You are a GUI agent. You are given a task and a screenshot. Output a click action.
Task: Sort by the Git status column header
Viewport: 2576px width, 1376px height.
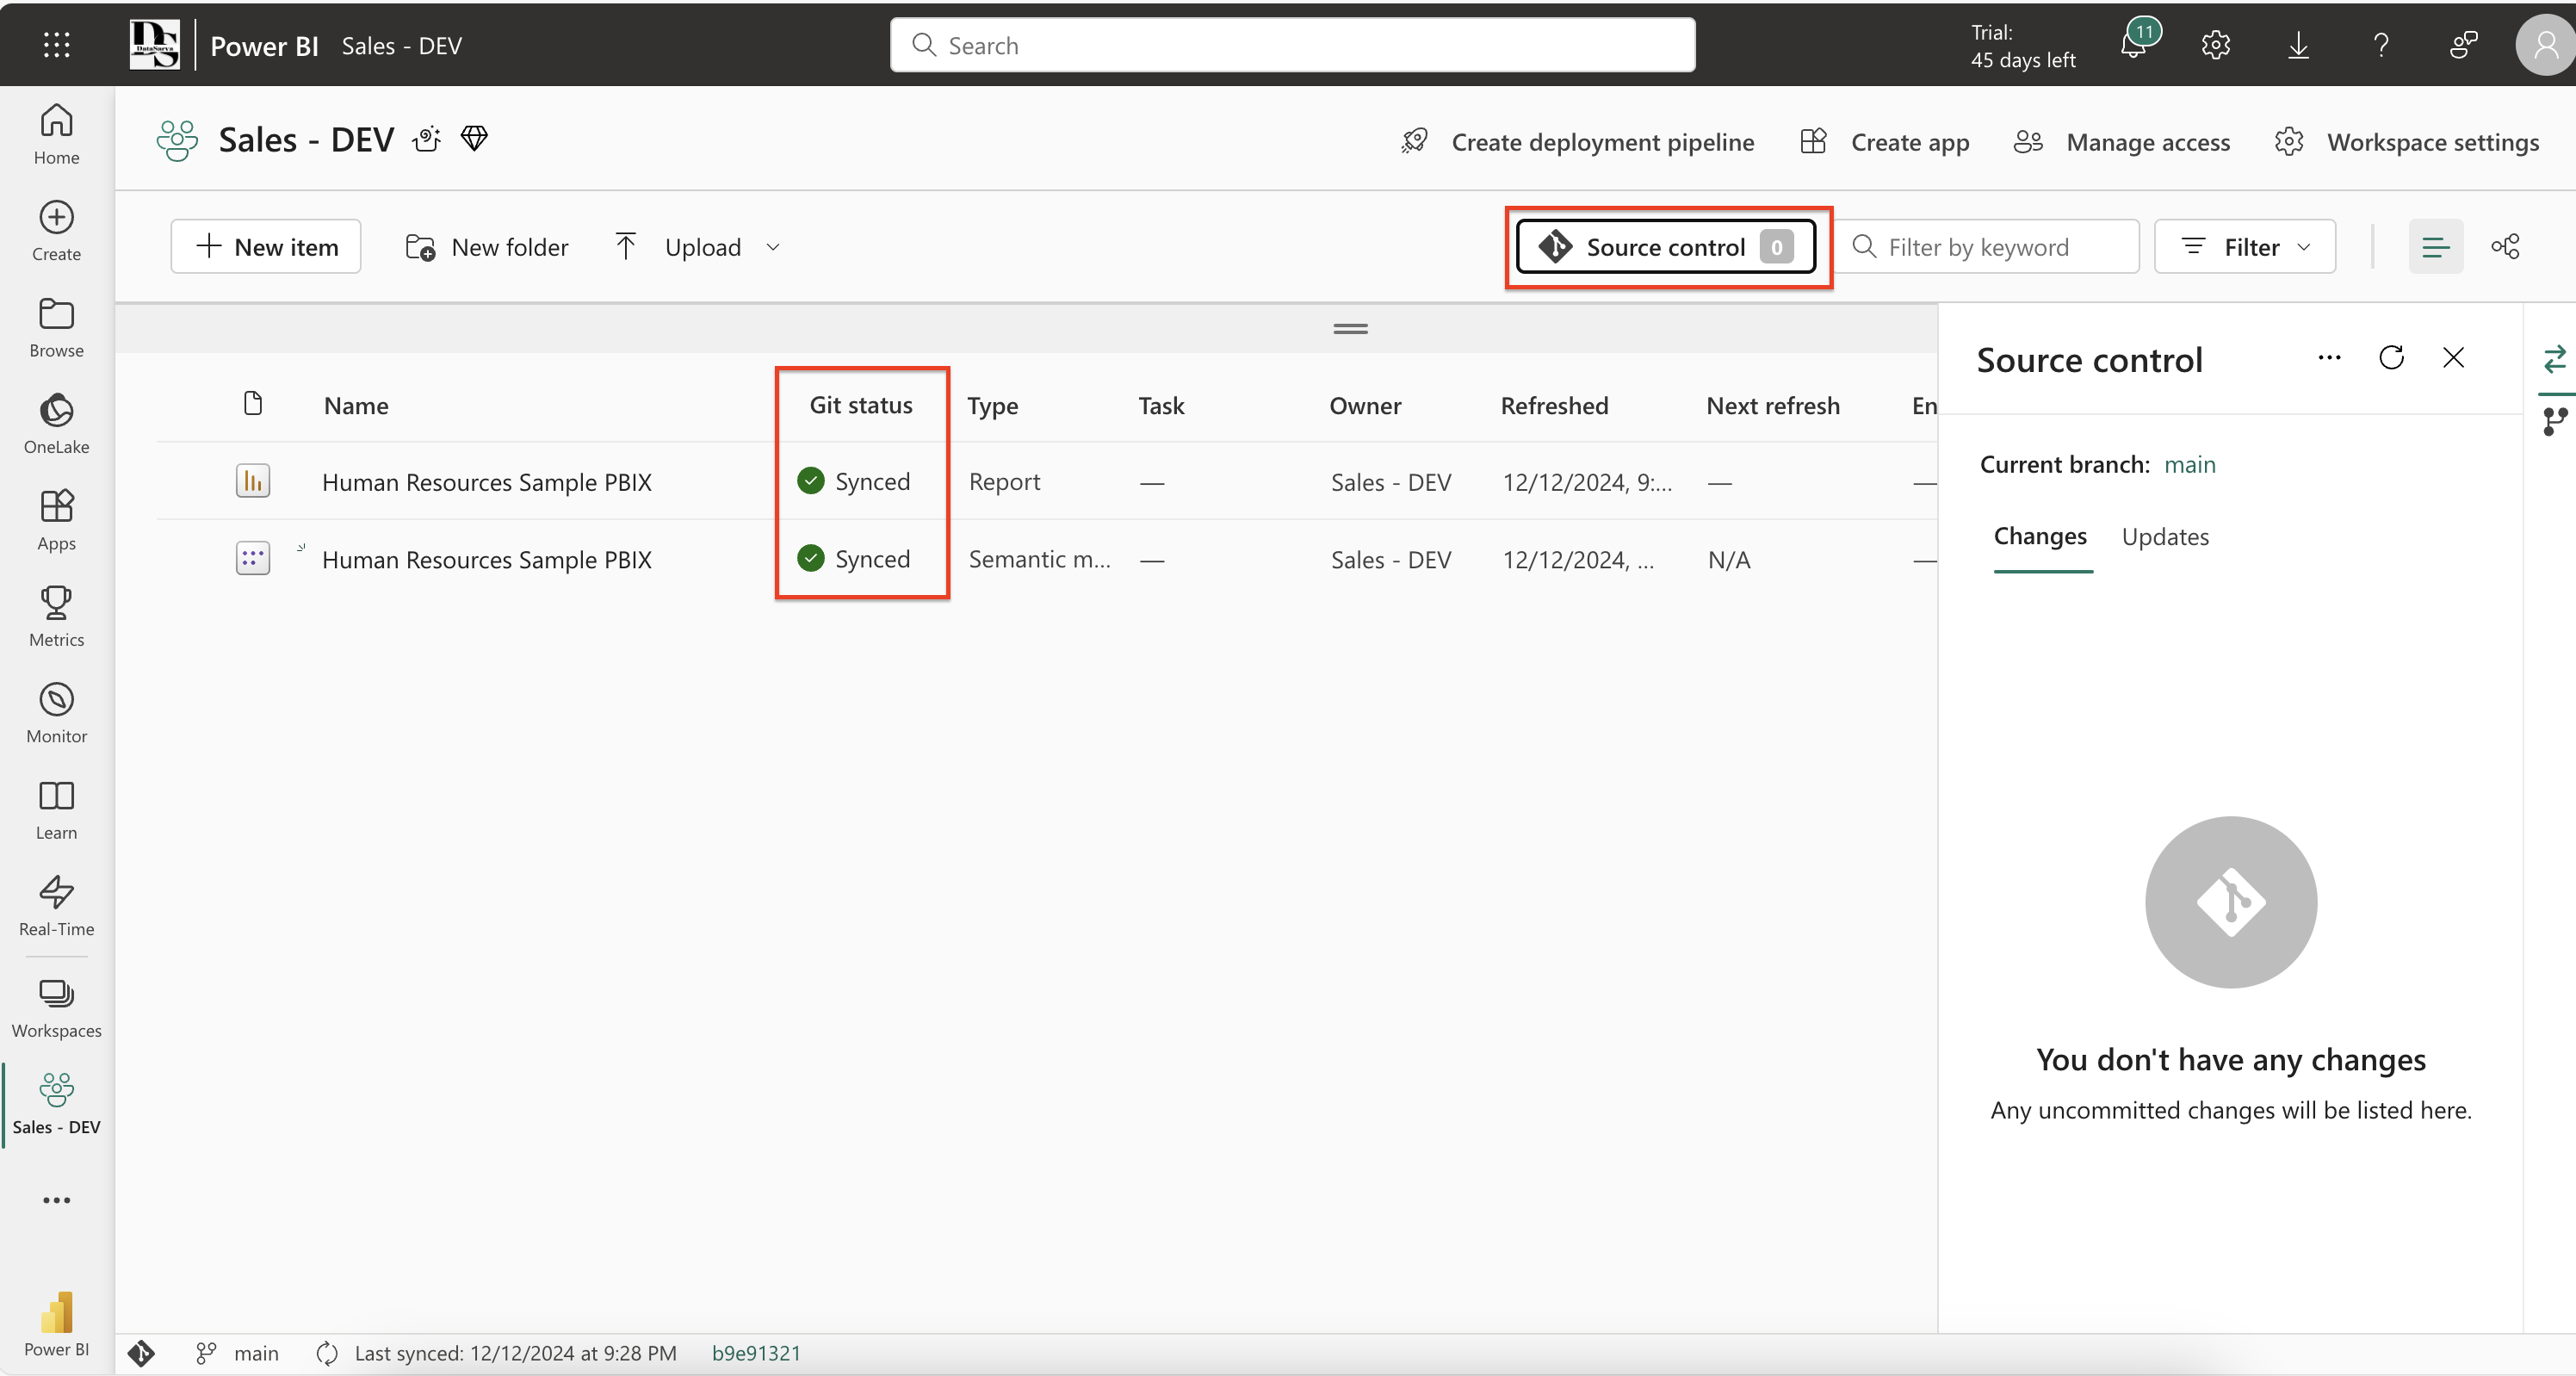pyautogui.click(x=860, y=404)
